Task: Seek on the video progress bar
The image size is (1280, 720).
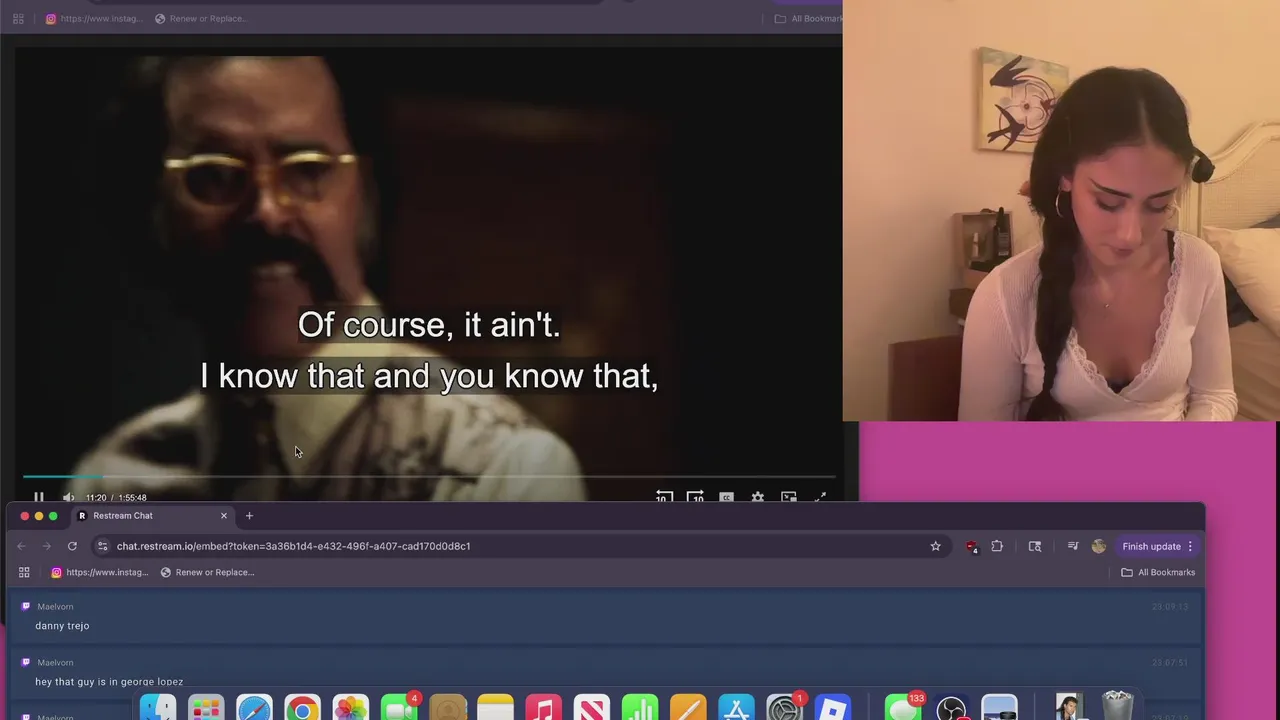Action: coord(429,477)
